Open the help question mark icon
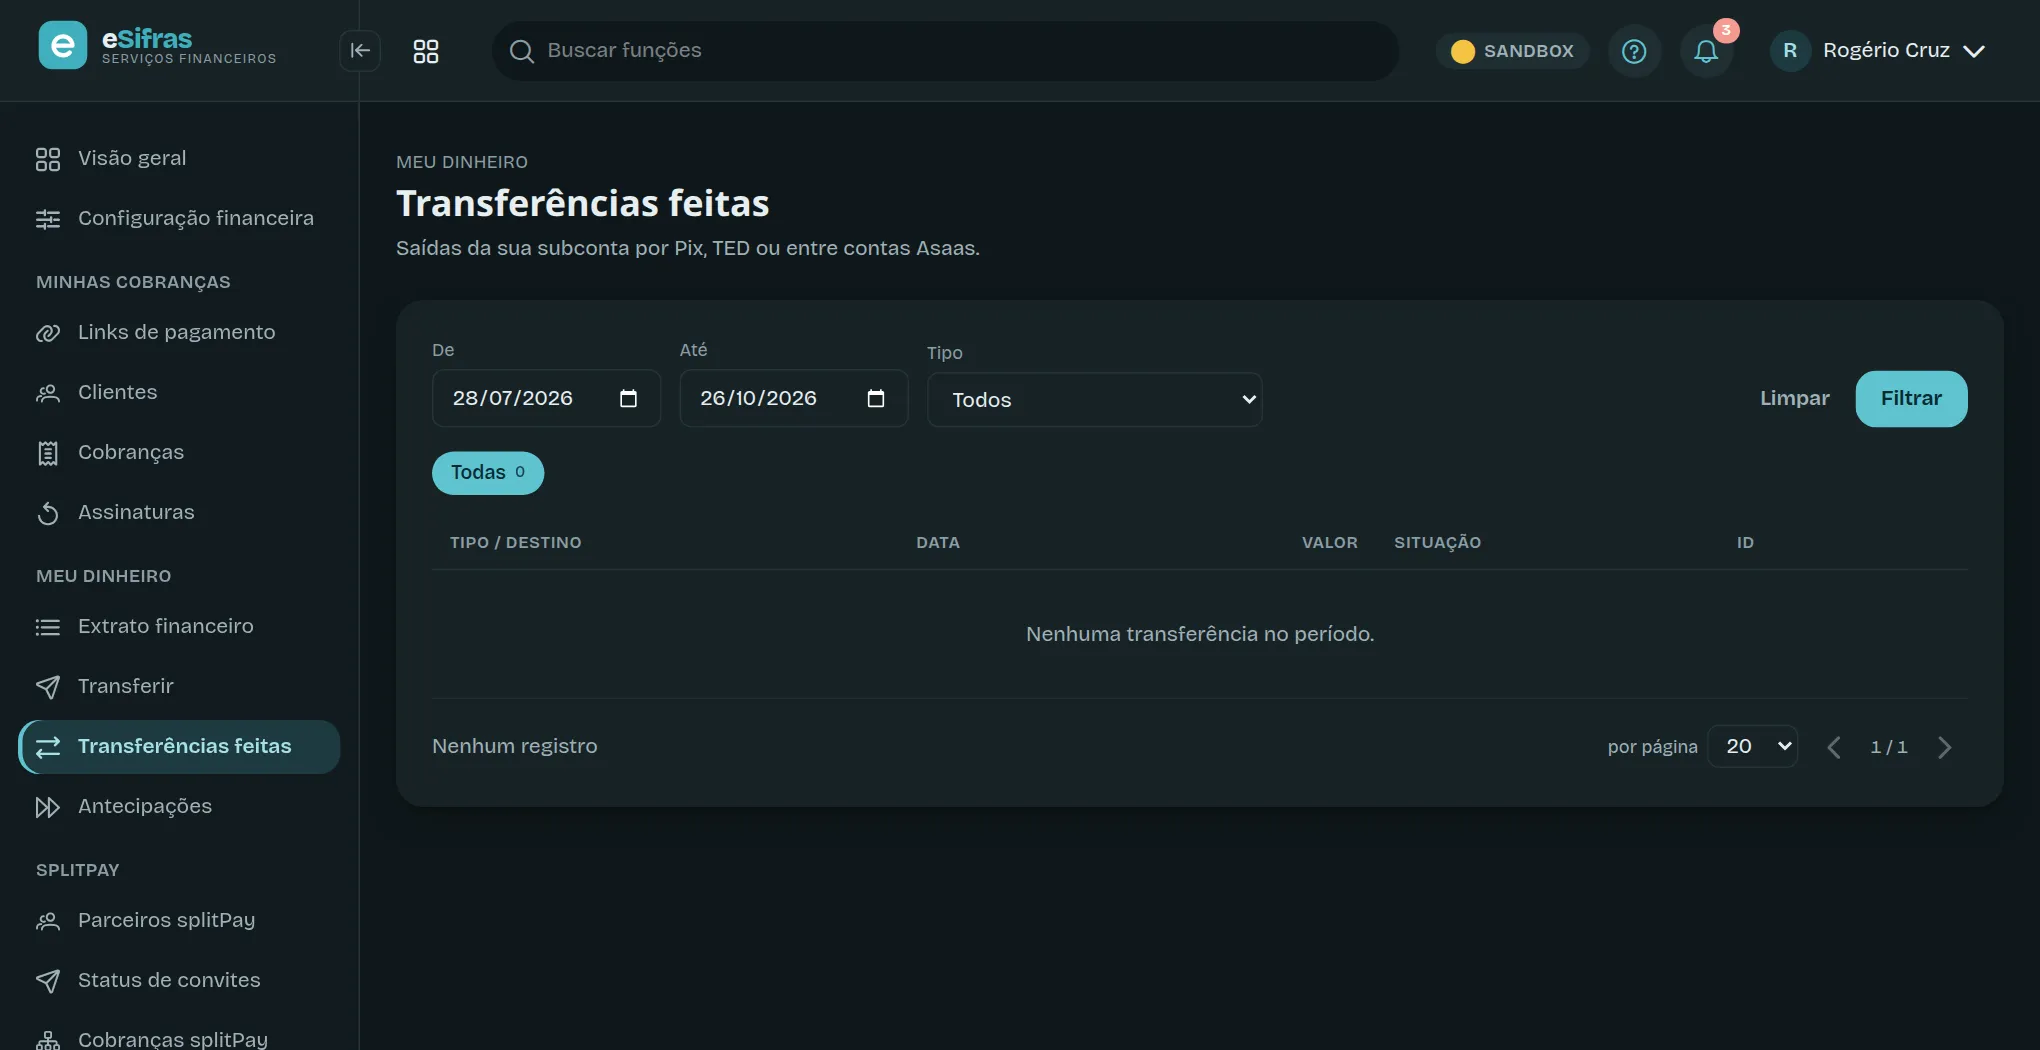 [x=1634, y=51]
